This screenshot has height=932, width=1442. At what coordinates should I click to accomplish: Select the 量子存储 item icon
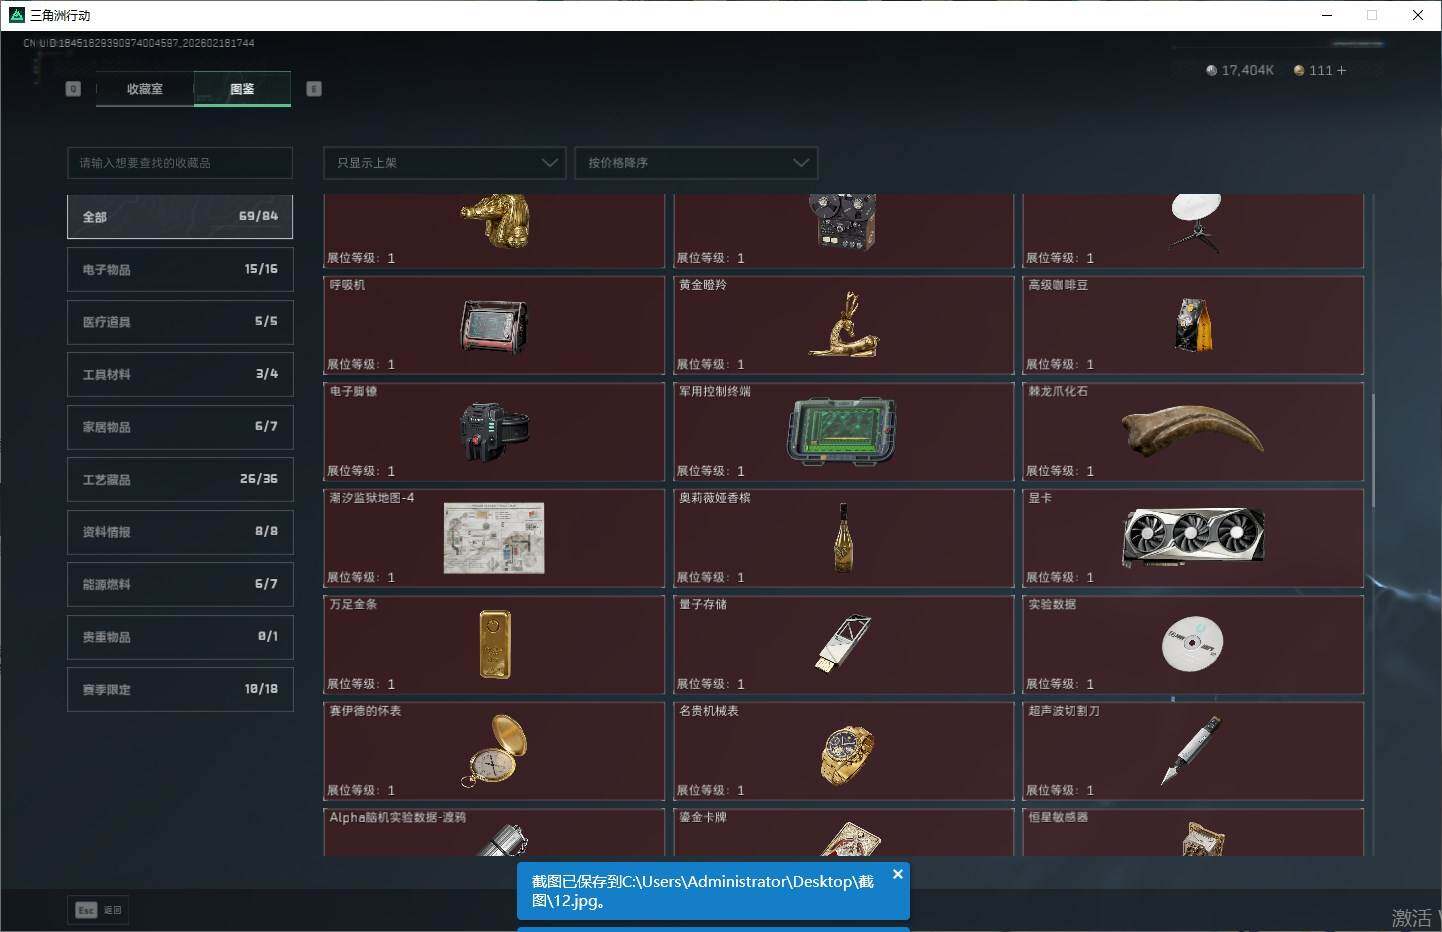pos(843,644)
